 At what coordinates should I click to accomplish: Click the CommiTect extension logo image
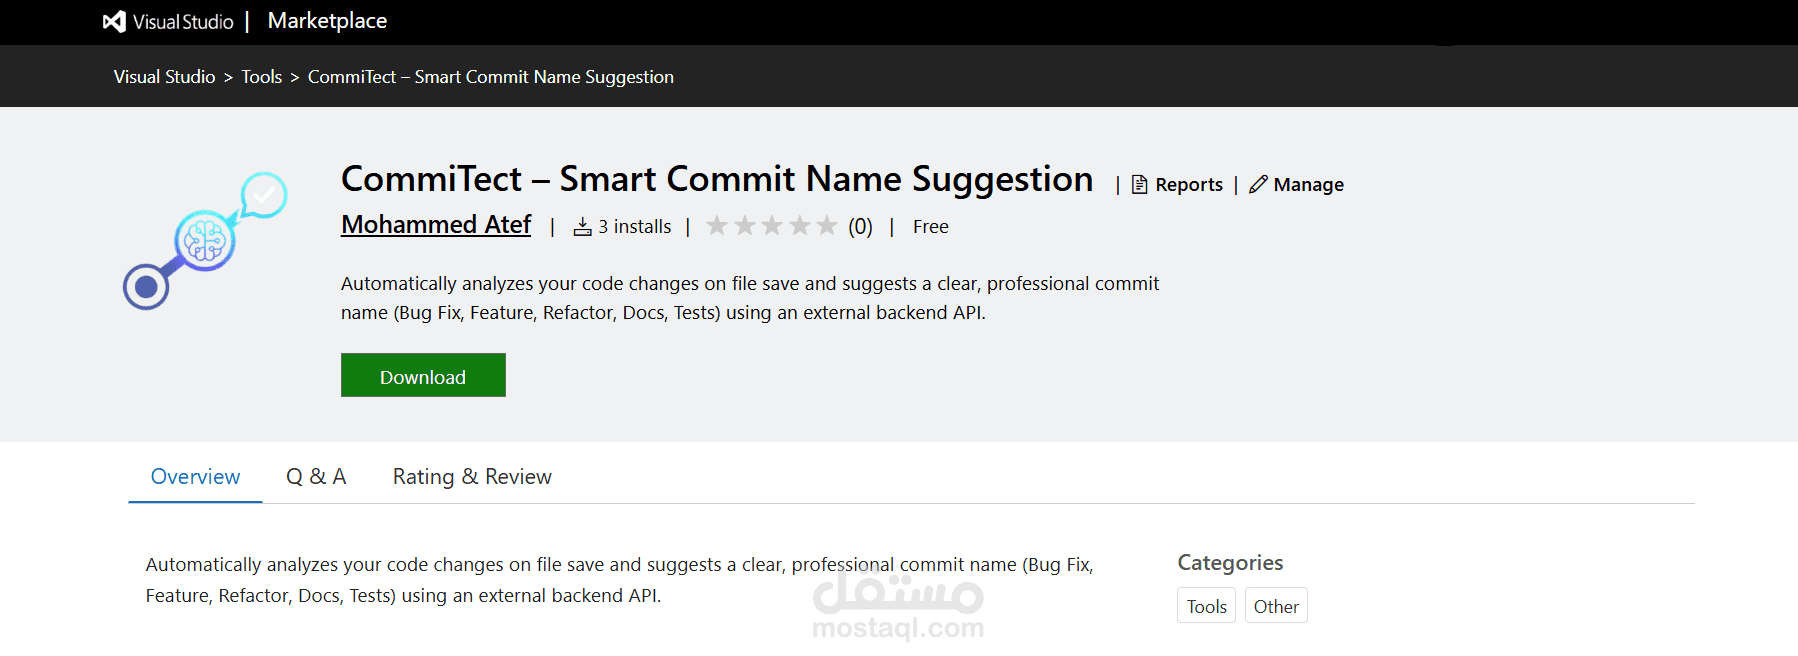tap(205, 241)
